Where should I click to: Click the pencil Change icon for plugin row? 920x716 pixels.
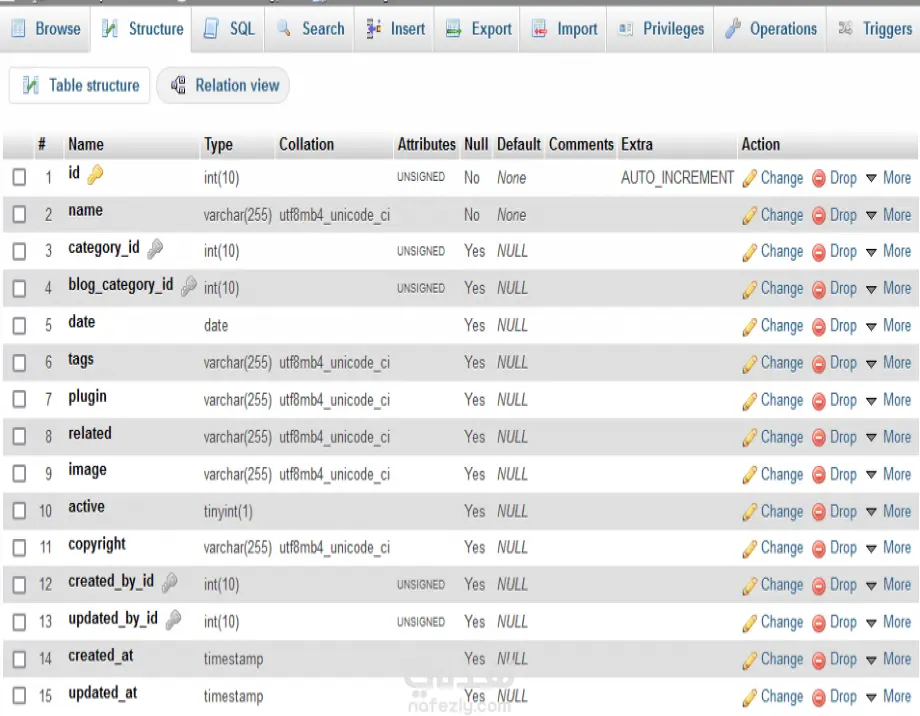[x=749, y=400]
